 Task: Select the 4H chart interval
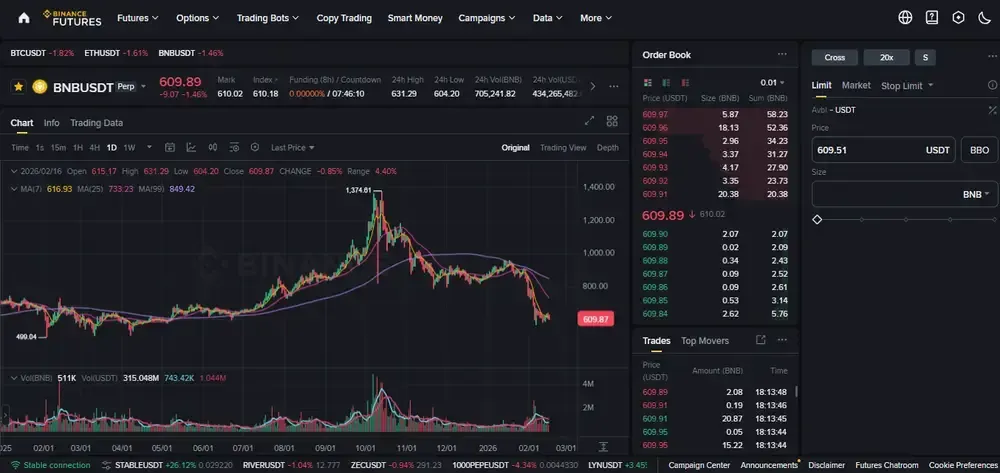94,147
